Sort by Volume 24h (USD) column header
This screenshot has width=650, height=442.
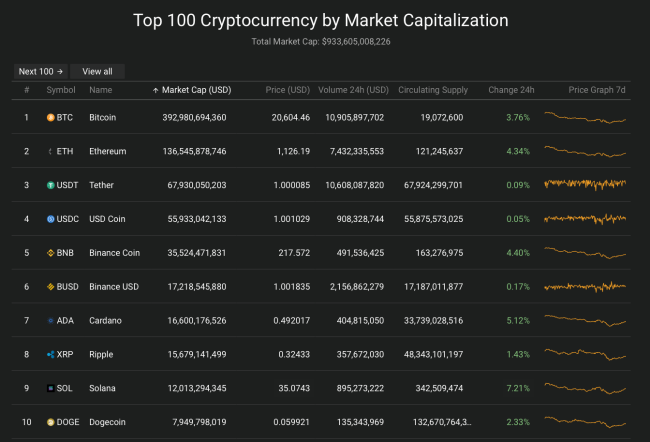tap(353, 90)
